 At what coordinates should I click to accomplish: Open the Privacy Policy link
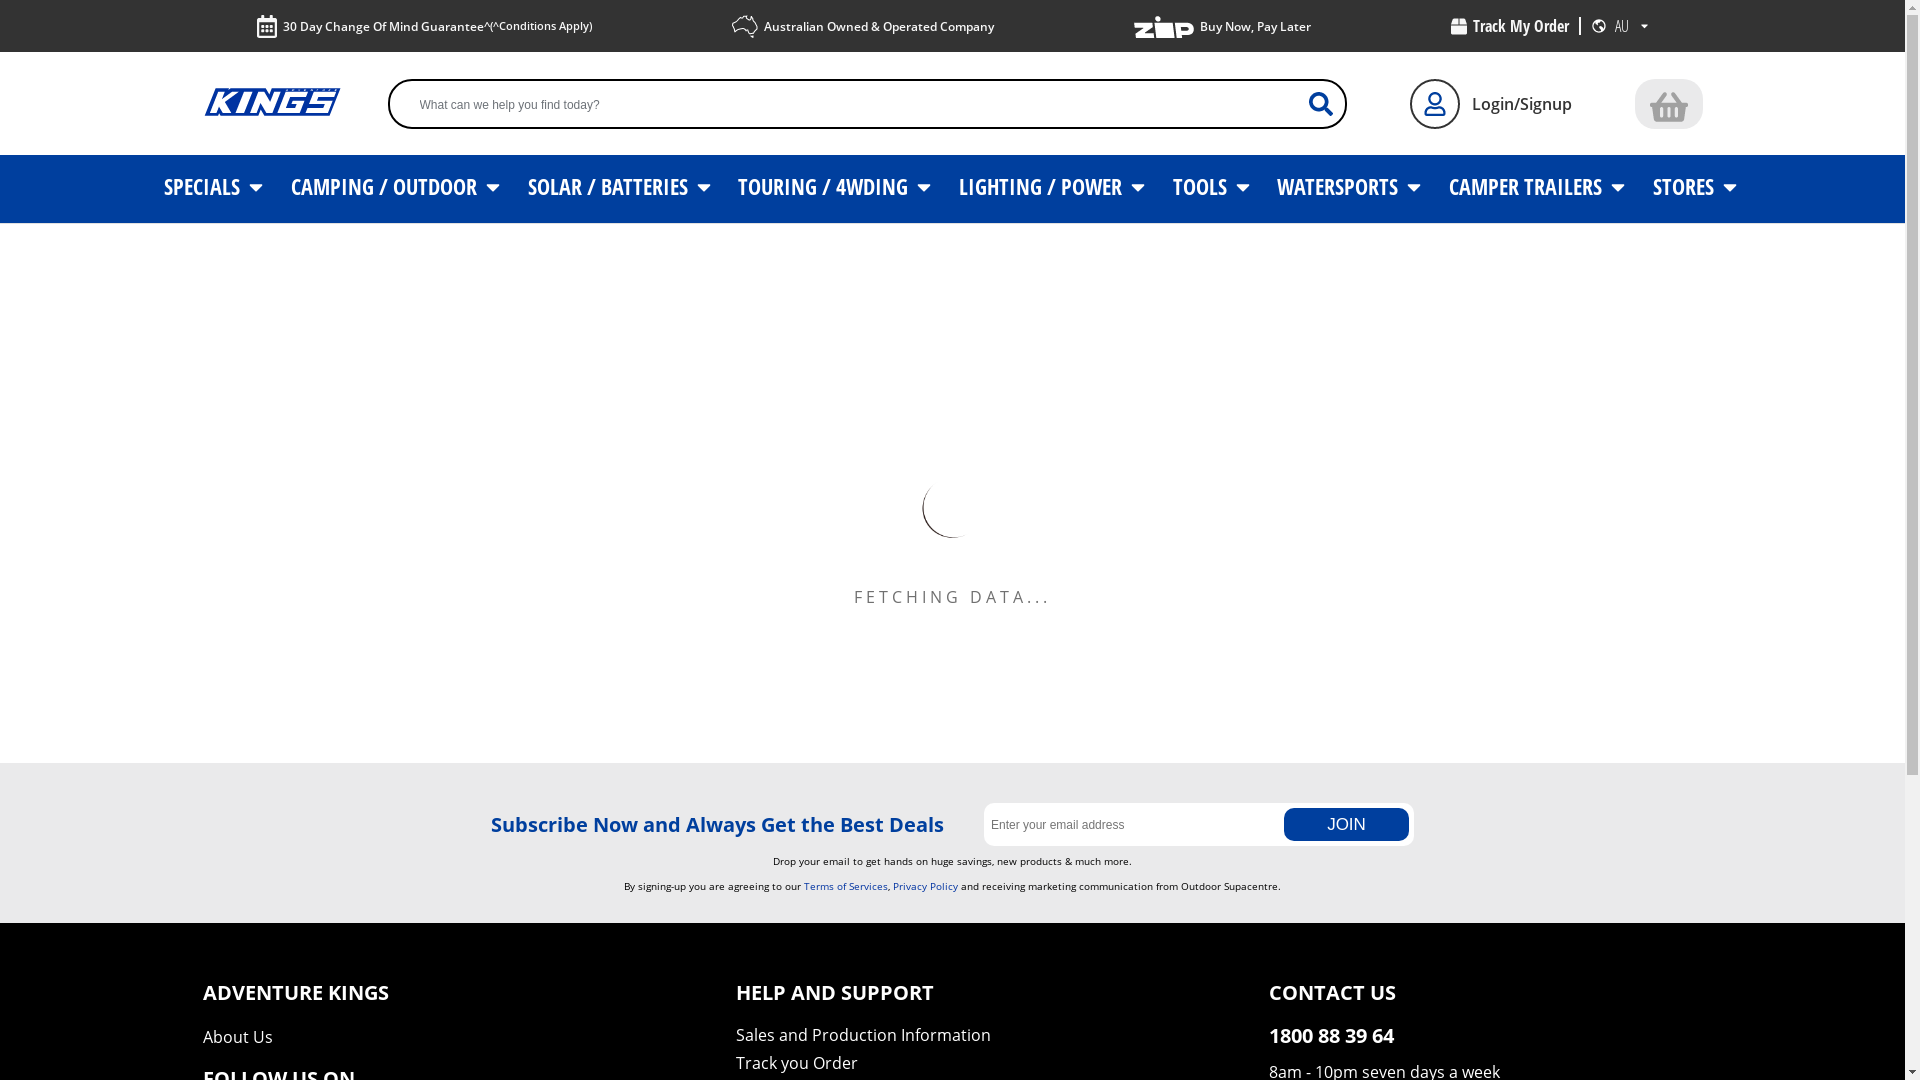tap(925, 886)
